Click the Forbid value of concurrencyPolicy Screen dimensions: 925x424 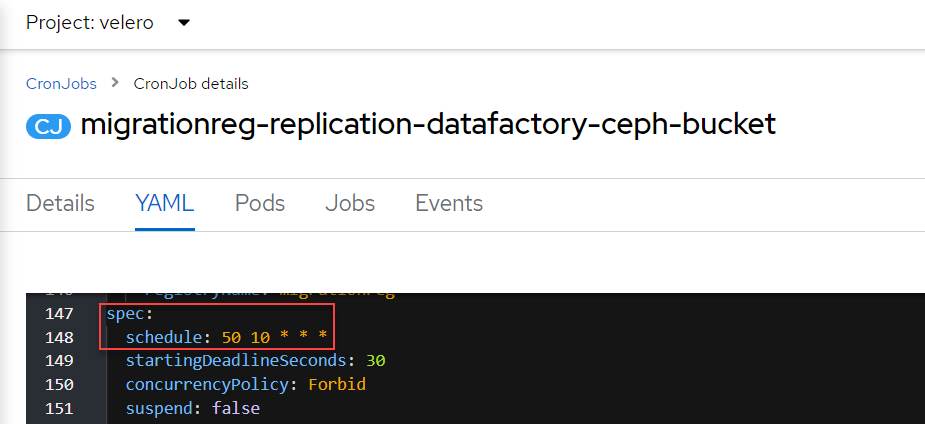(x=338, y=385)
